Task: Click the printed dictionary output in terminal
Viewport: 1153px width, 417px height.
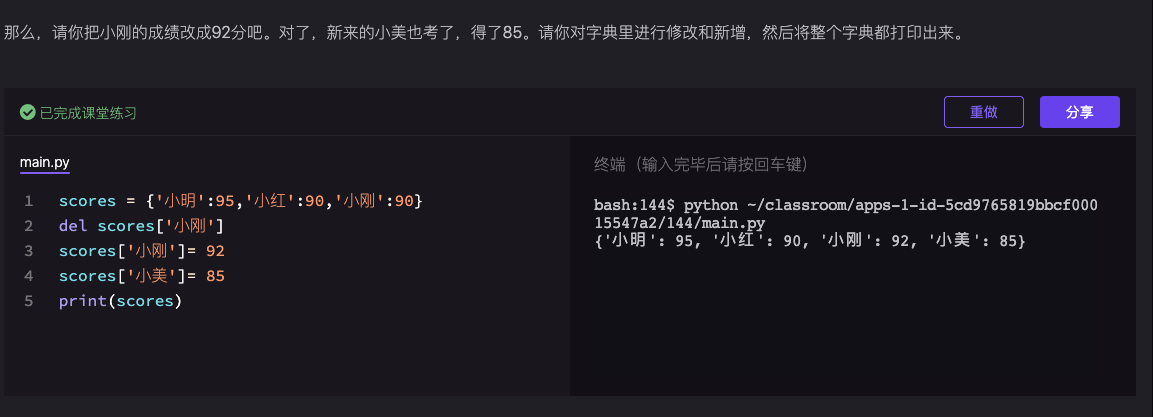Action: (x=810, y=241)
